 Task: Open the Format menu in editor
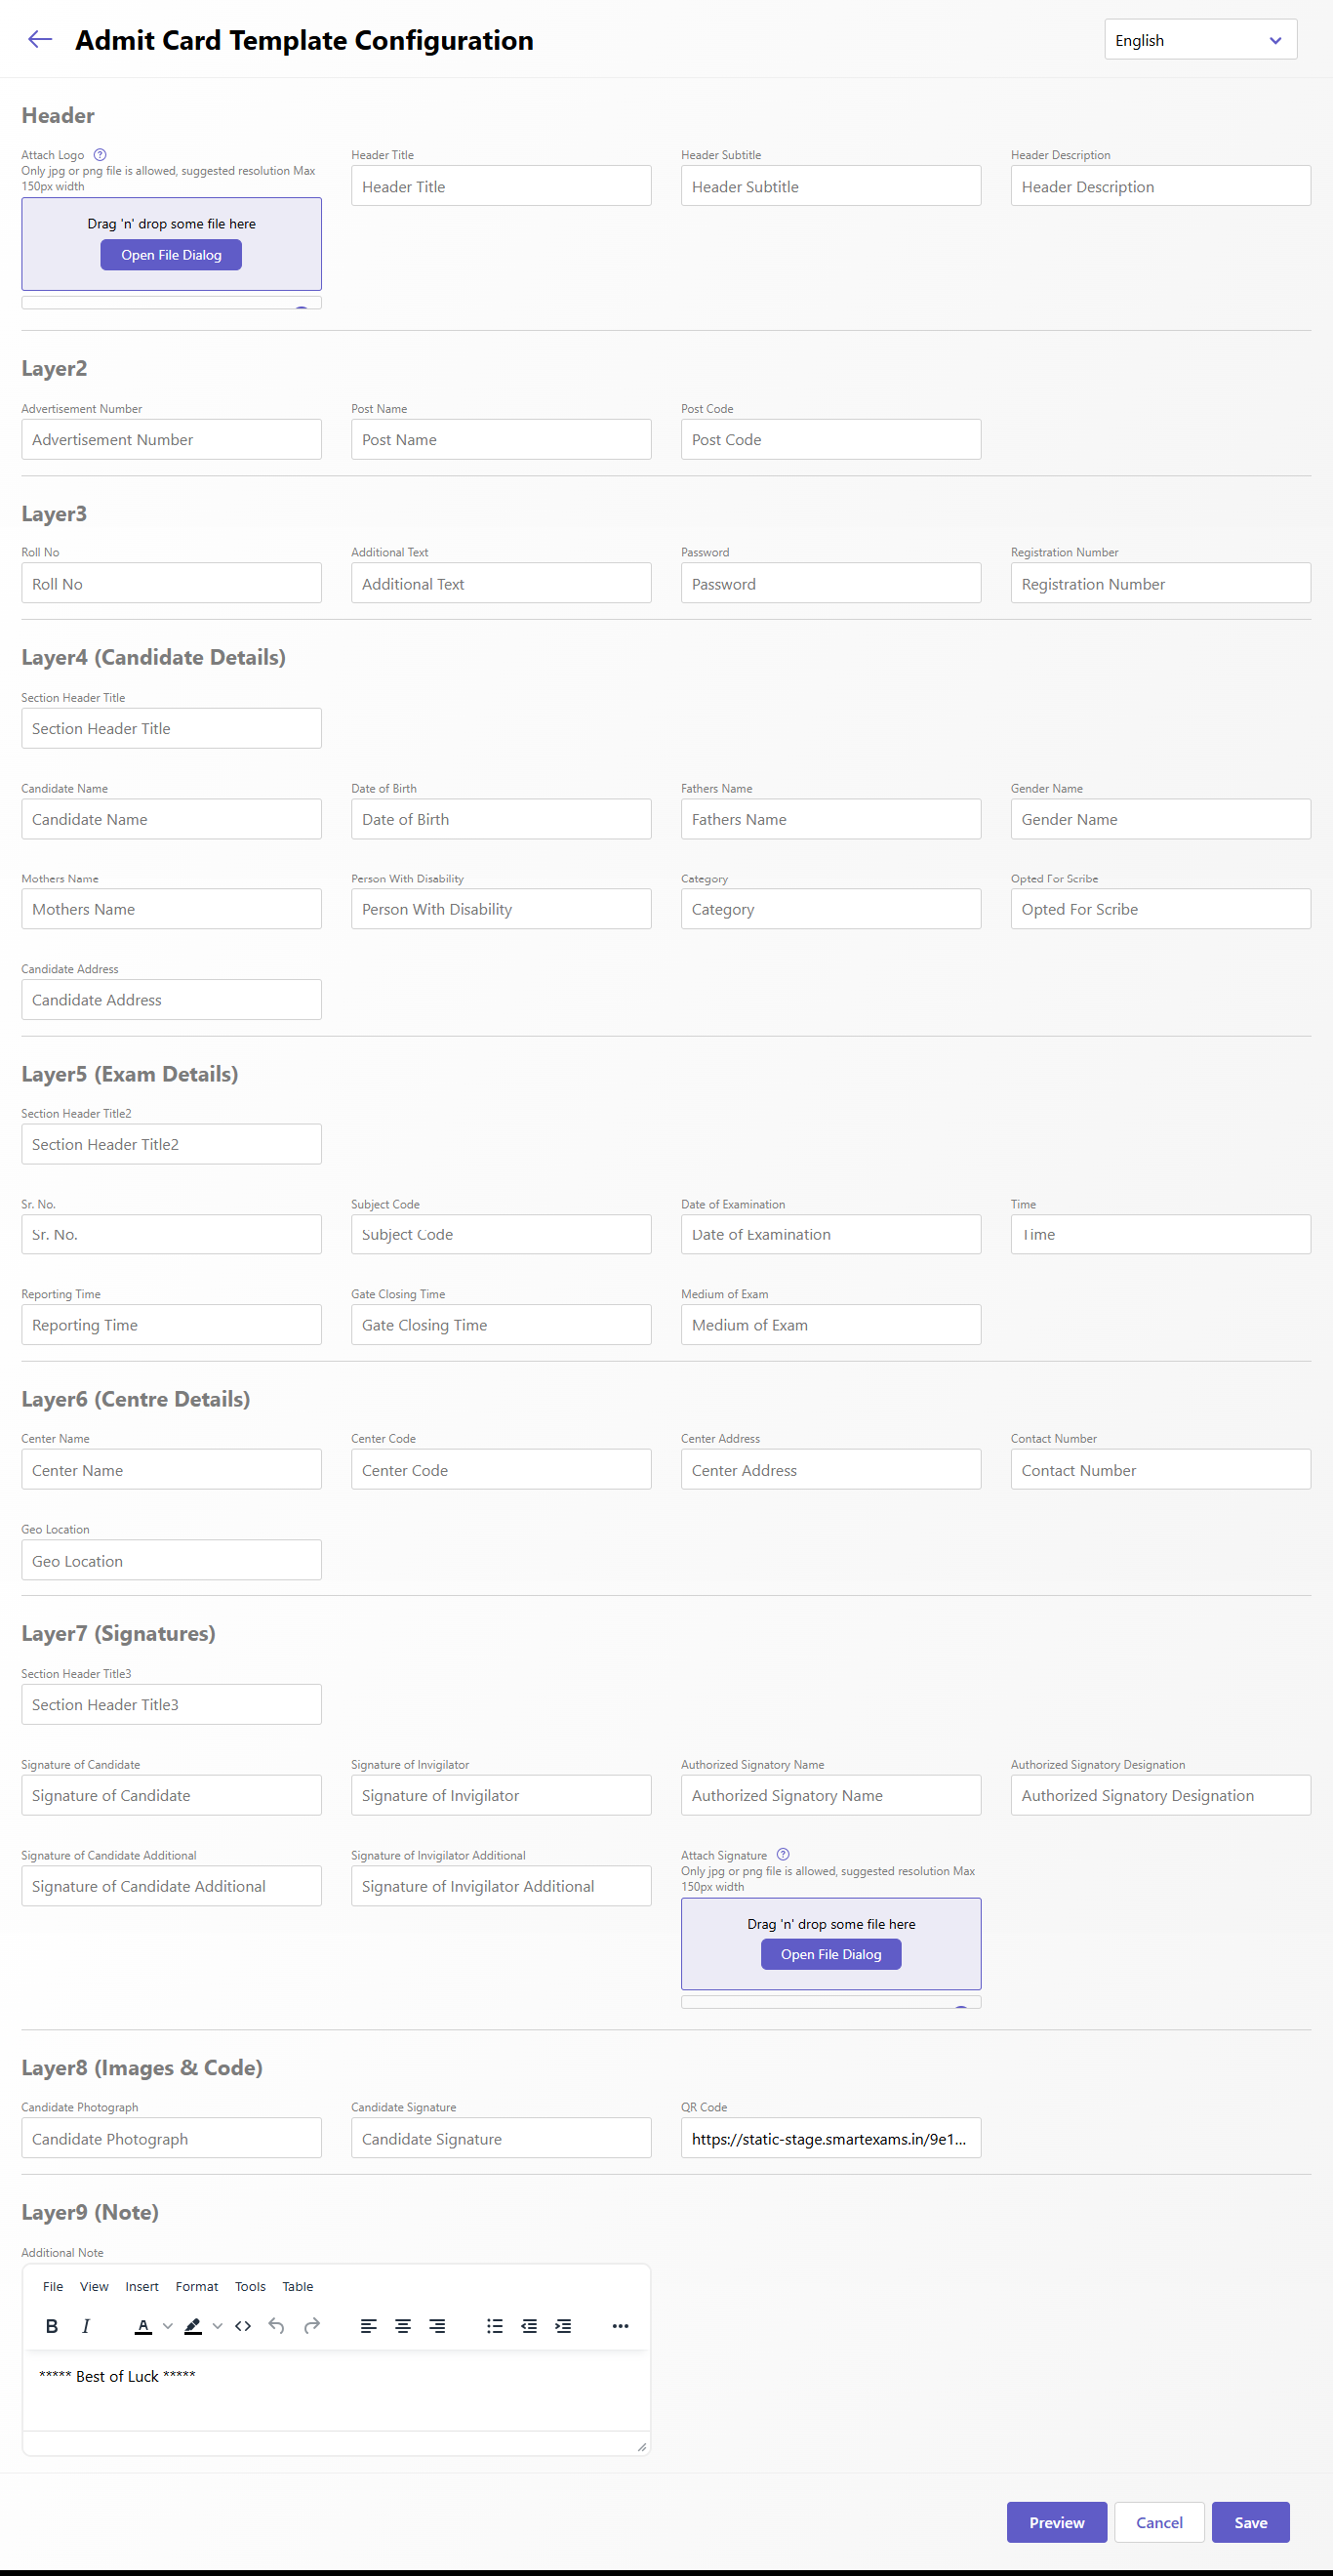click(196, 2286)
